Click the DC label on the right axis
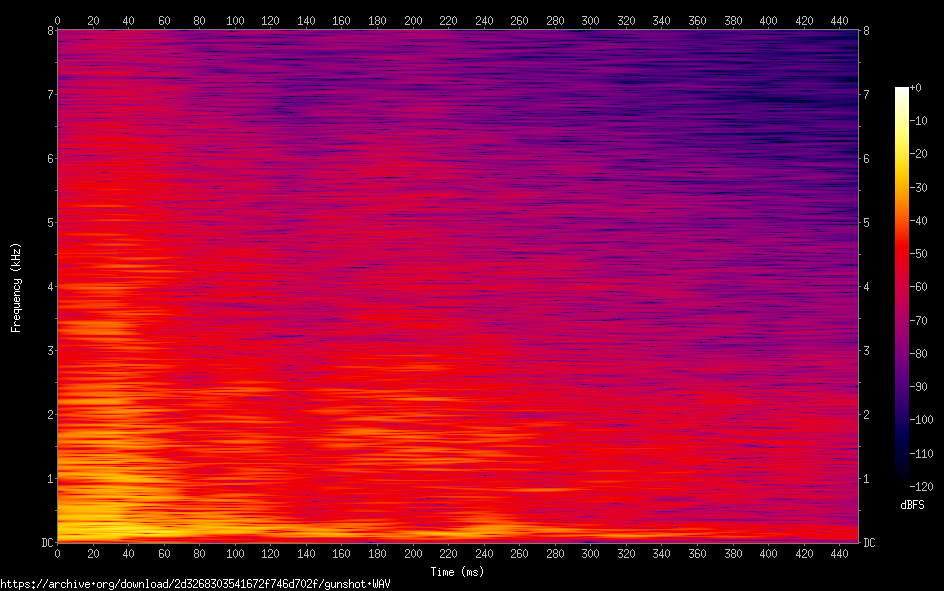The image size is (944, 591). click(x=869, y=542)
